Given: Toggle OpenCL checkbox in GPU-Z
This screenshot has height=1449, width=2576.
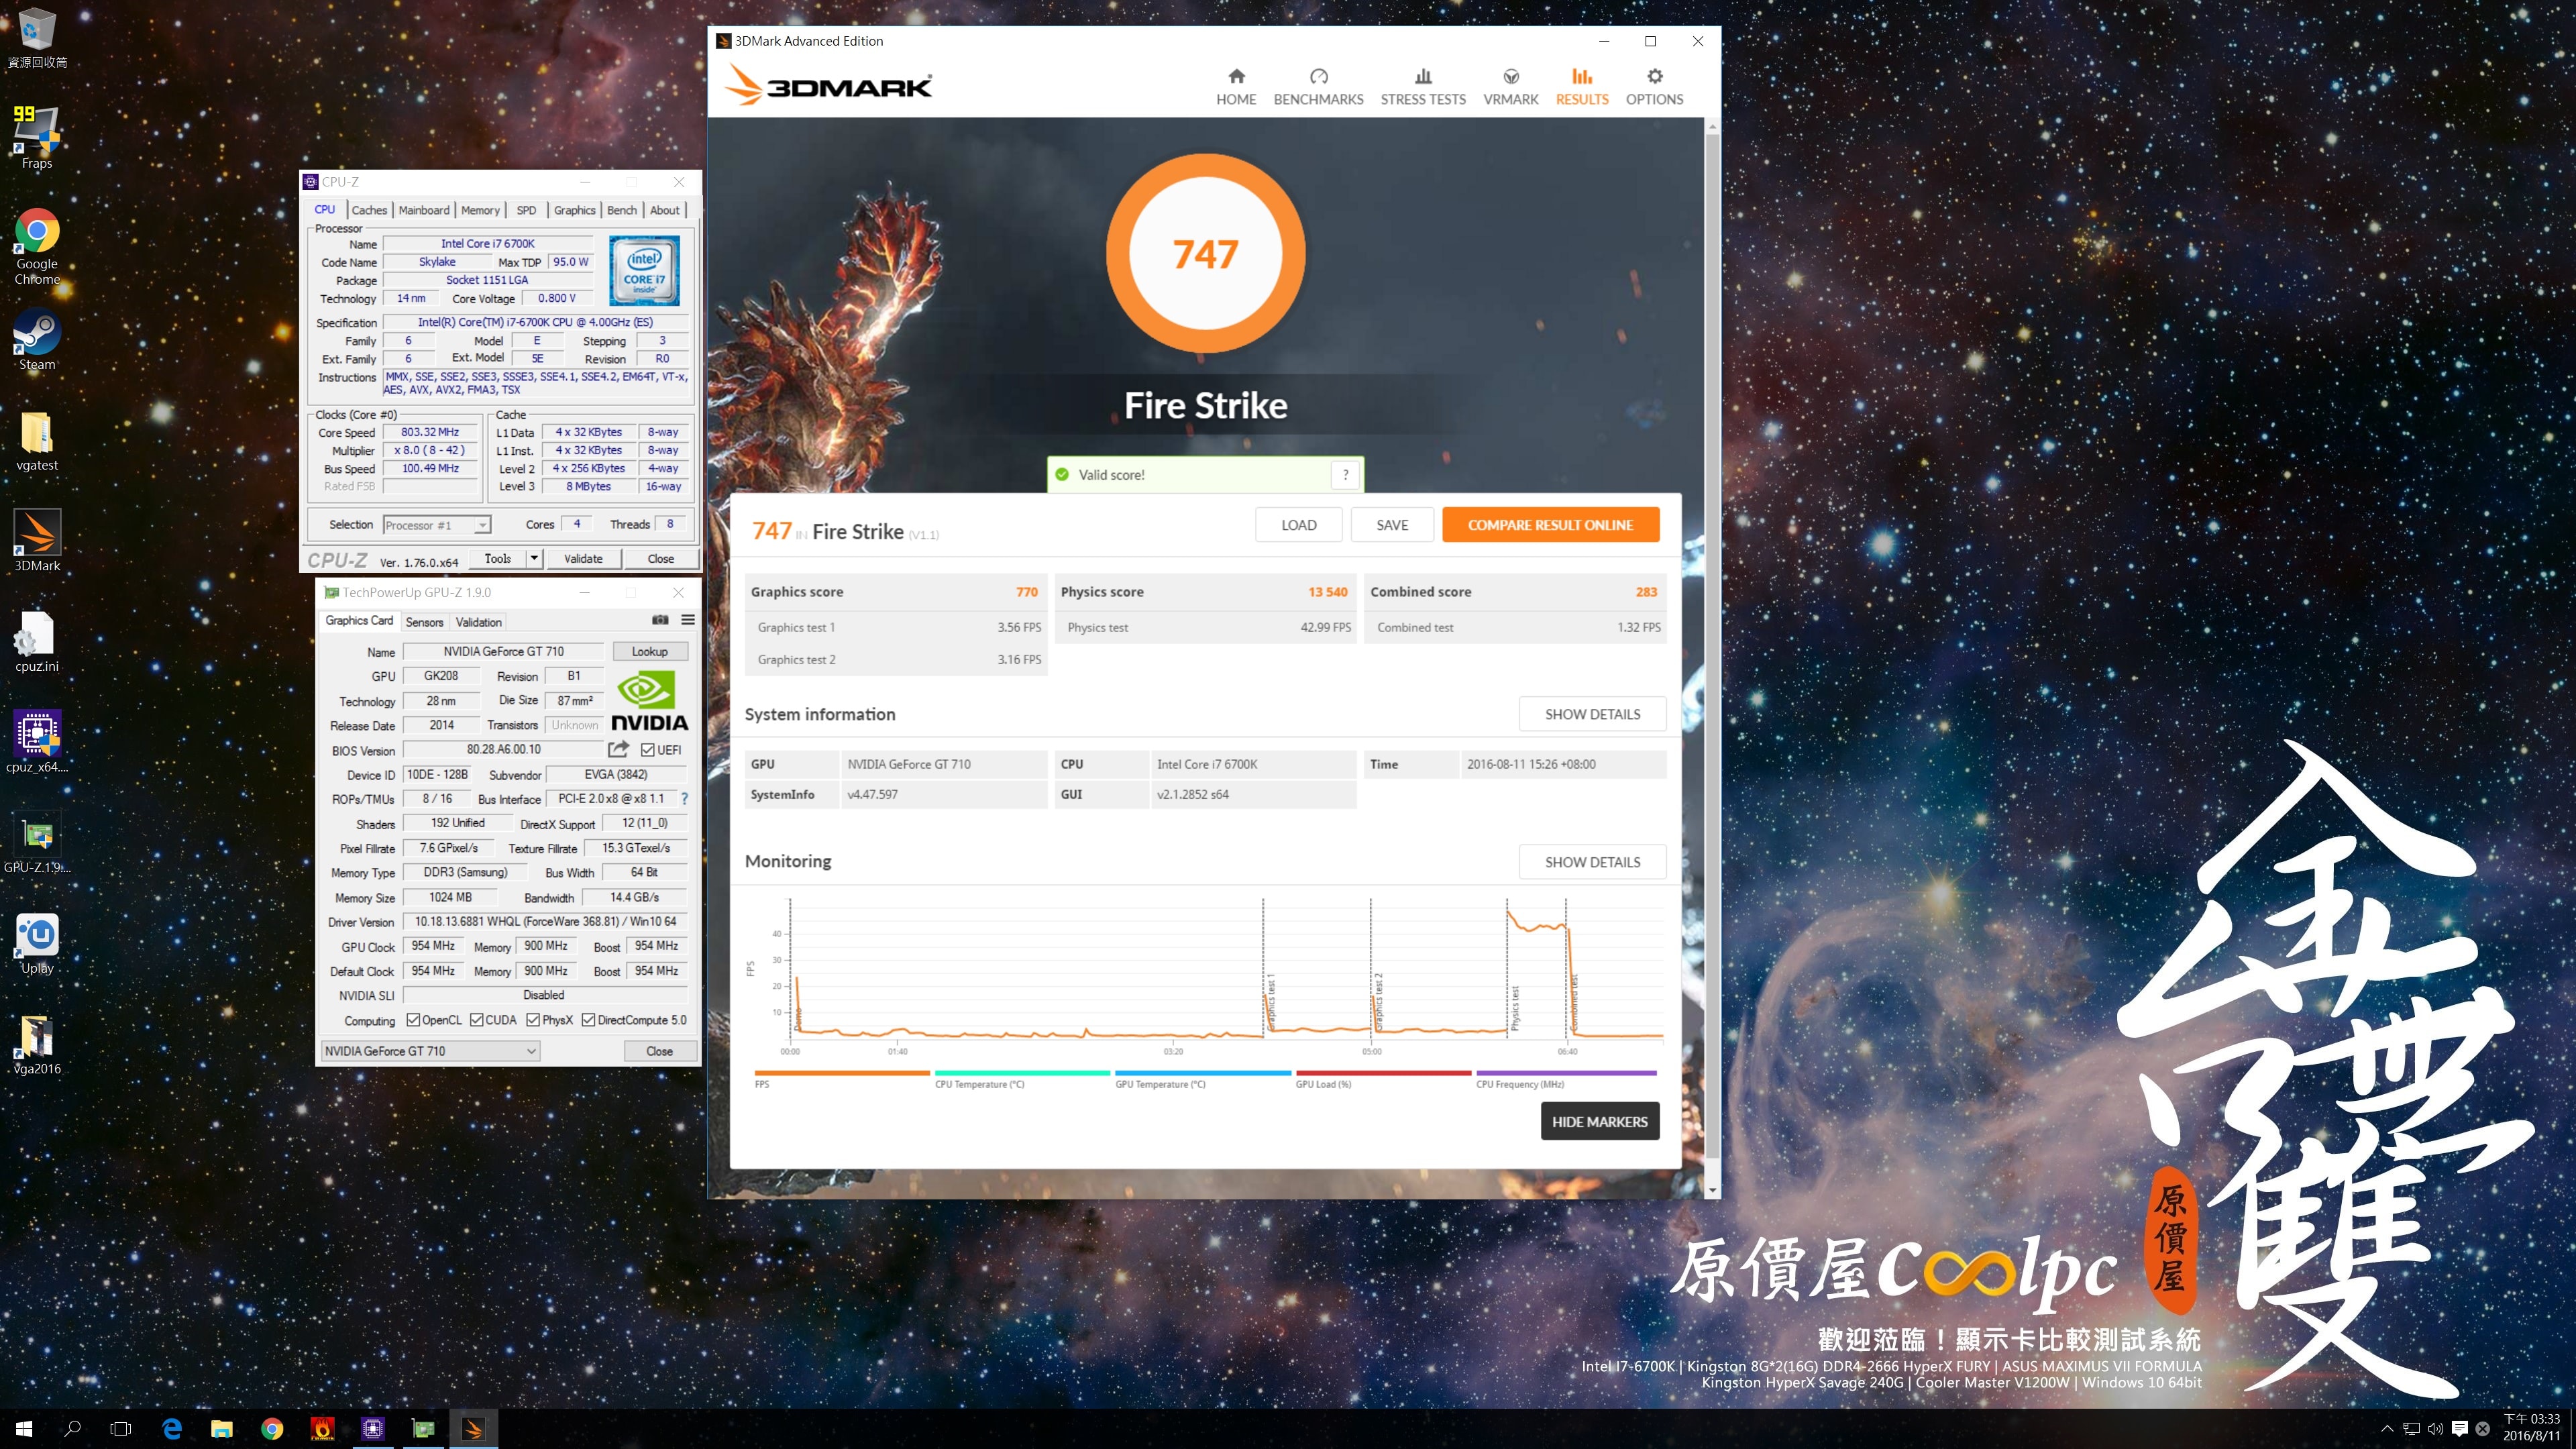Looking at the screenshot, I should click(x=413, y=1020).
